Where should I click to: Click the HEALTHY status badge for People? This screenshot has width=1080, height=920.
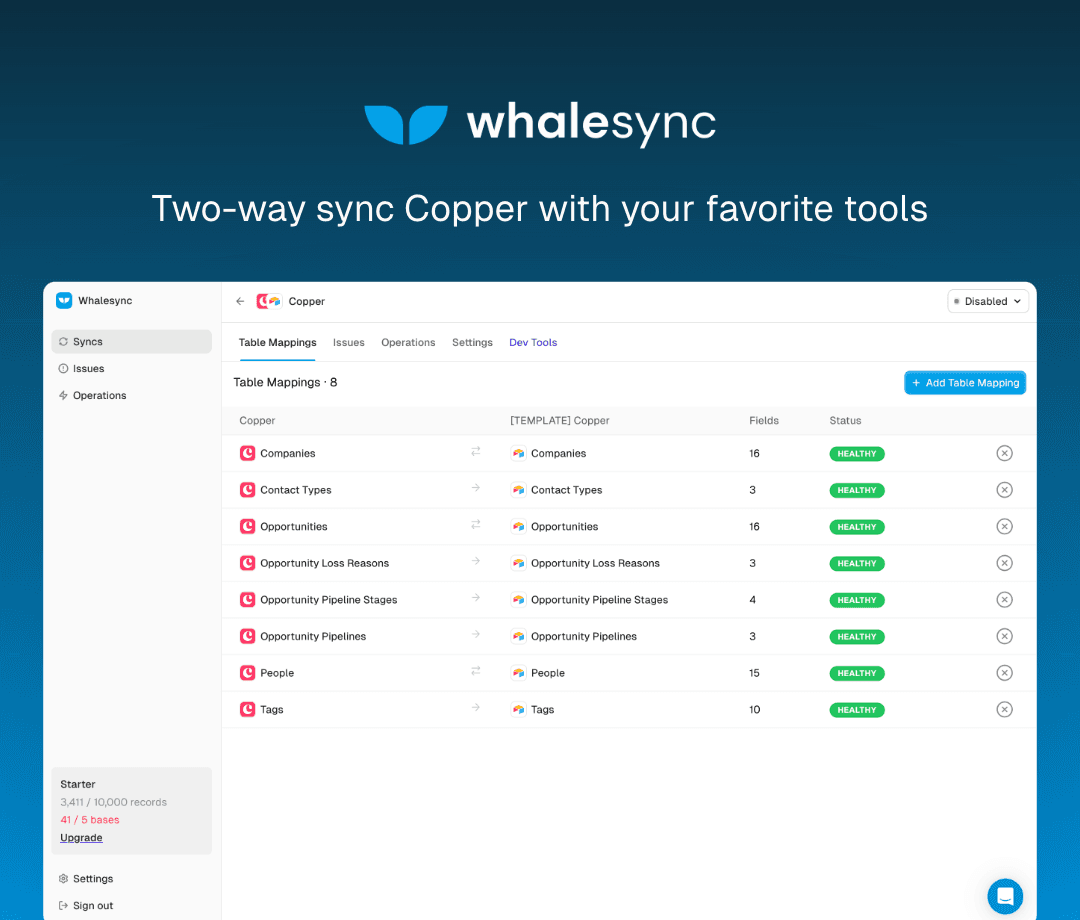[x=857, y=673]
